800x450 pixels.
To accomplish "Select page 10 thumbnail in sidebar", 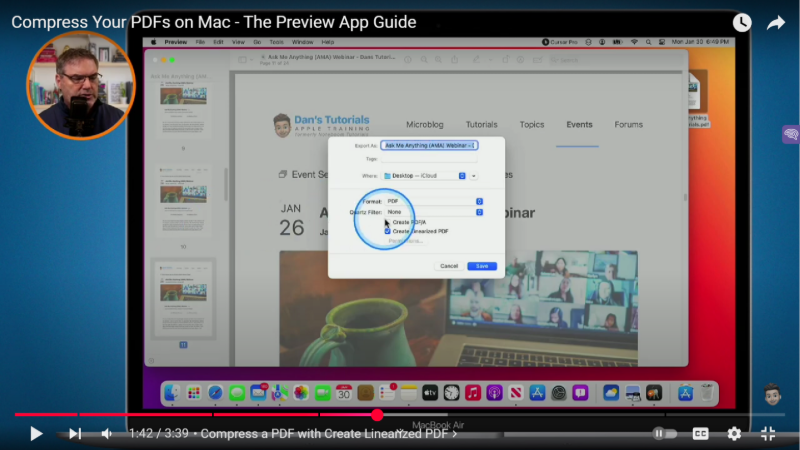I will click(x=183, y=201).
